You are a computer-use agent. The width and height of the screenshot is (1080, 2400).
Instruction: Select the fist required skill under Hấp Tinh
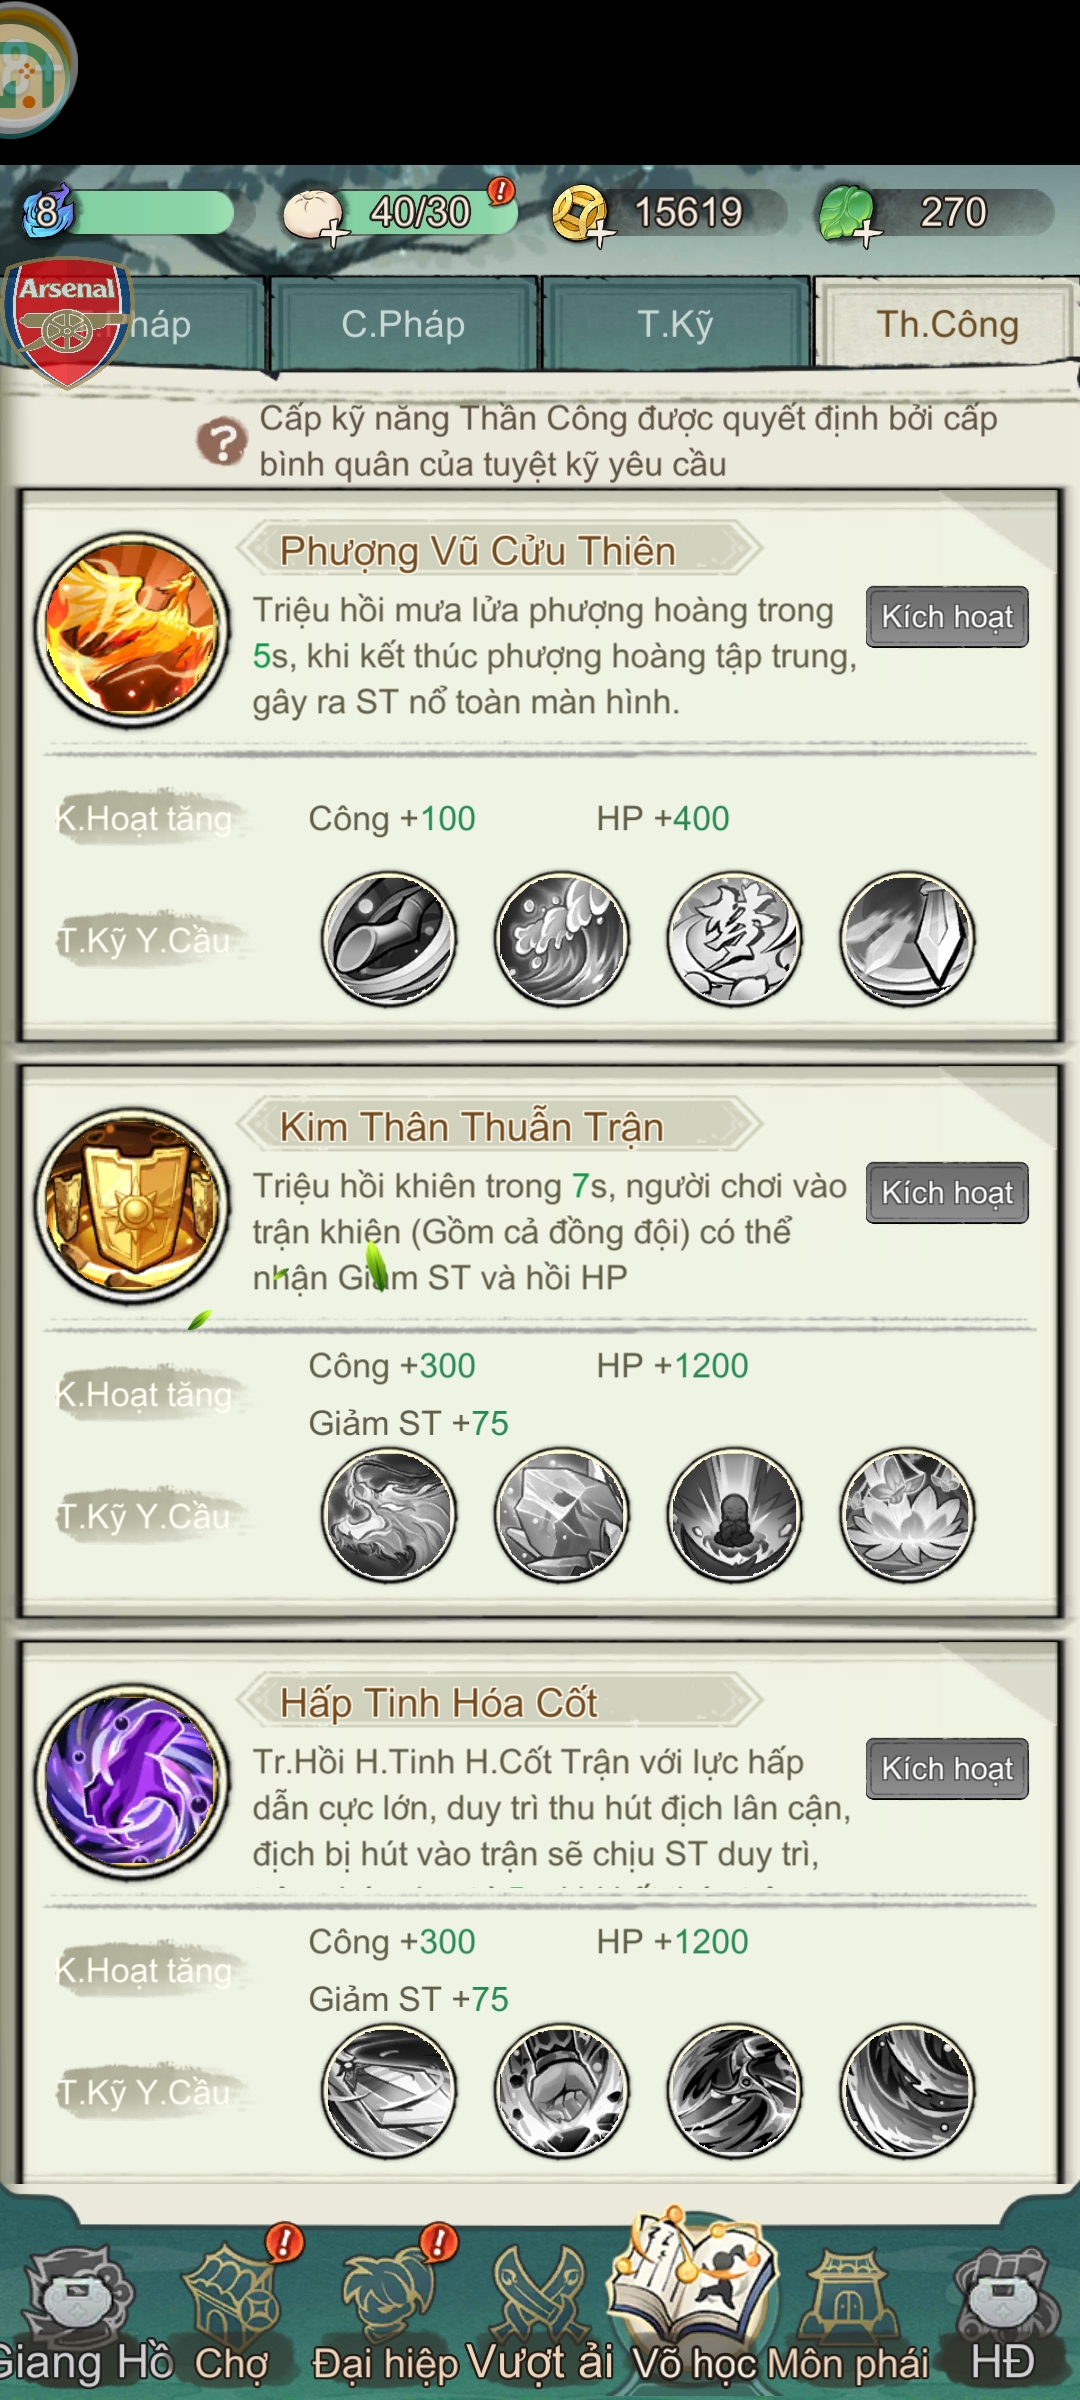(x=562, y=2091)
